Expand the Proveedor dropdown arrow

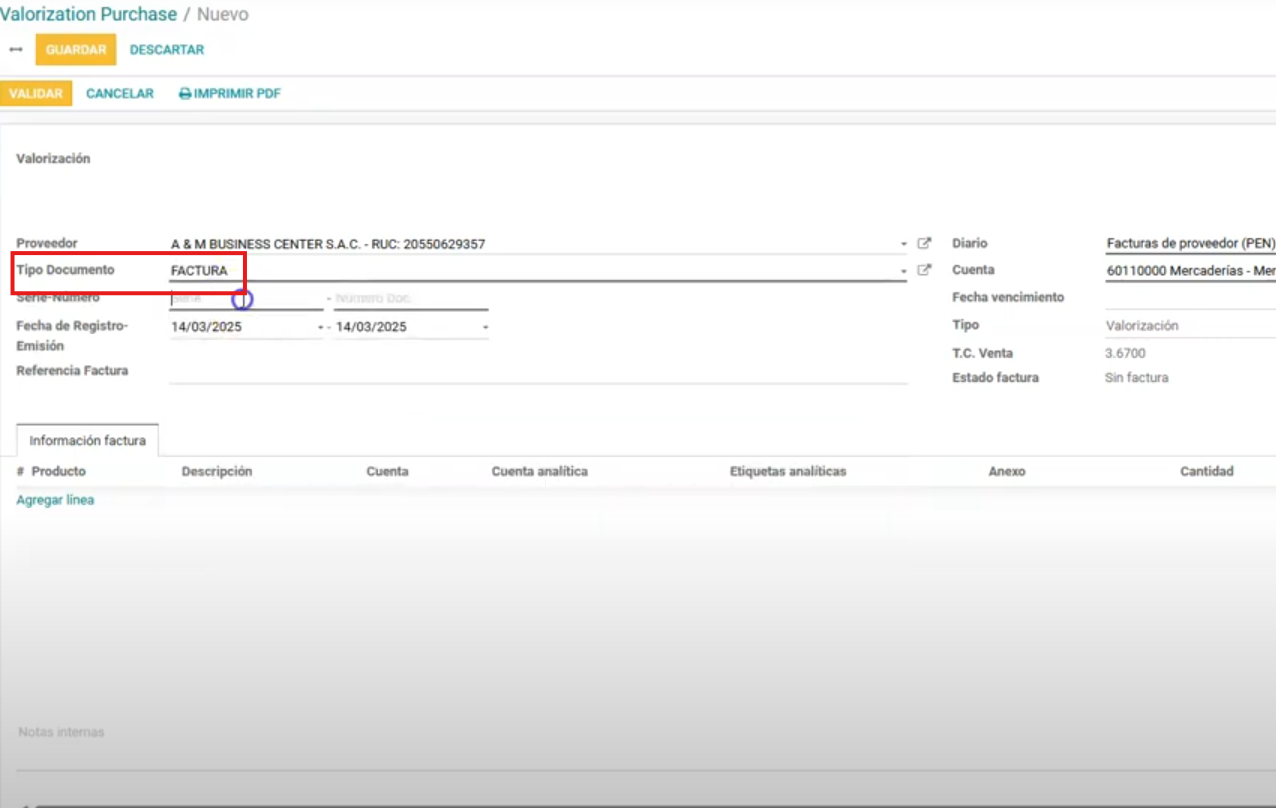point(903,244)
